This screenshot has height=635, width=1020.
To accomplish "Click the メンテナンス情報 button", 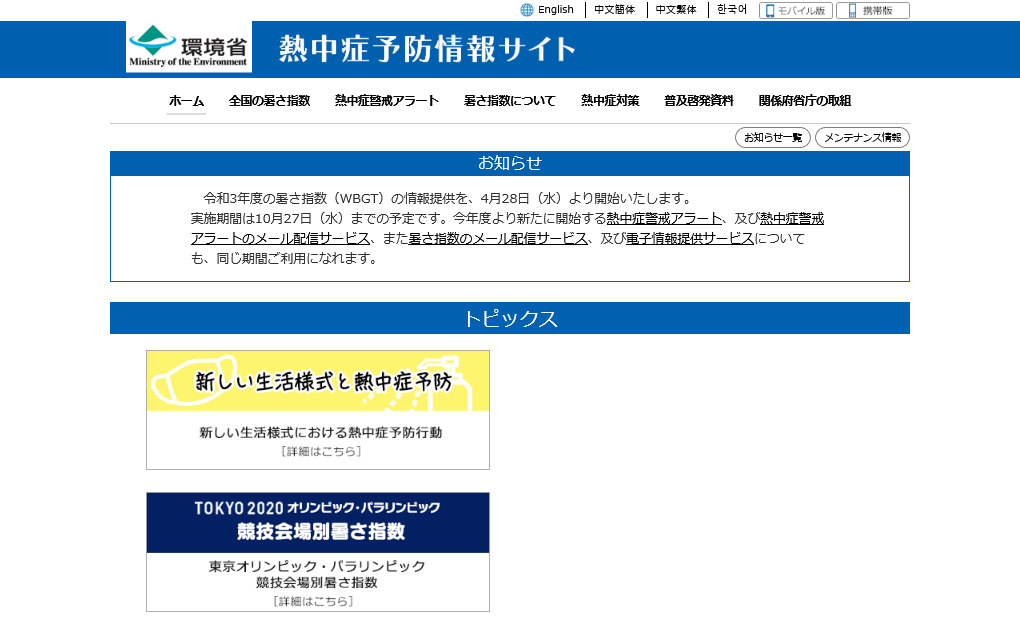I will [862, 138].
